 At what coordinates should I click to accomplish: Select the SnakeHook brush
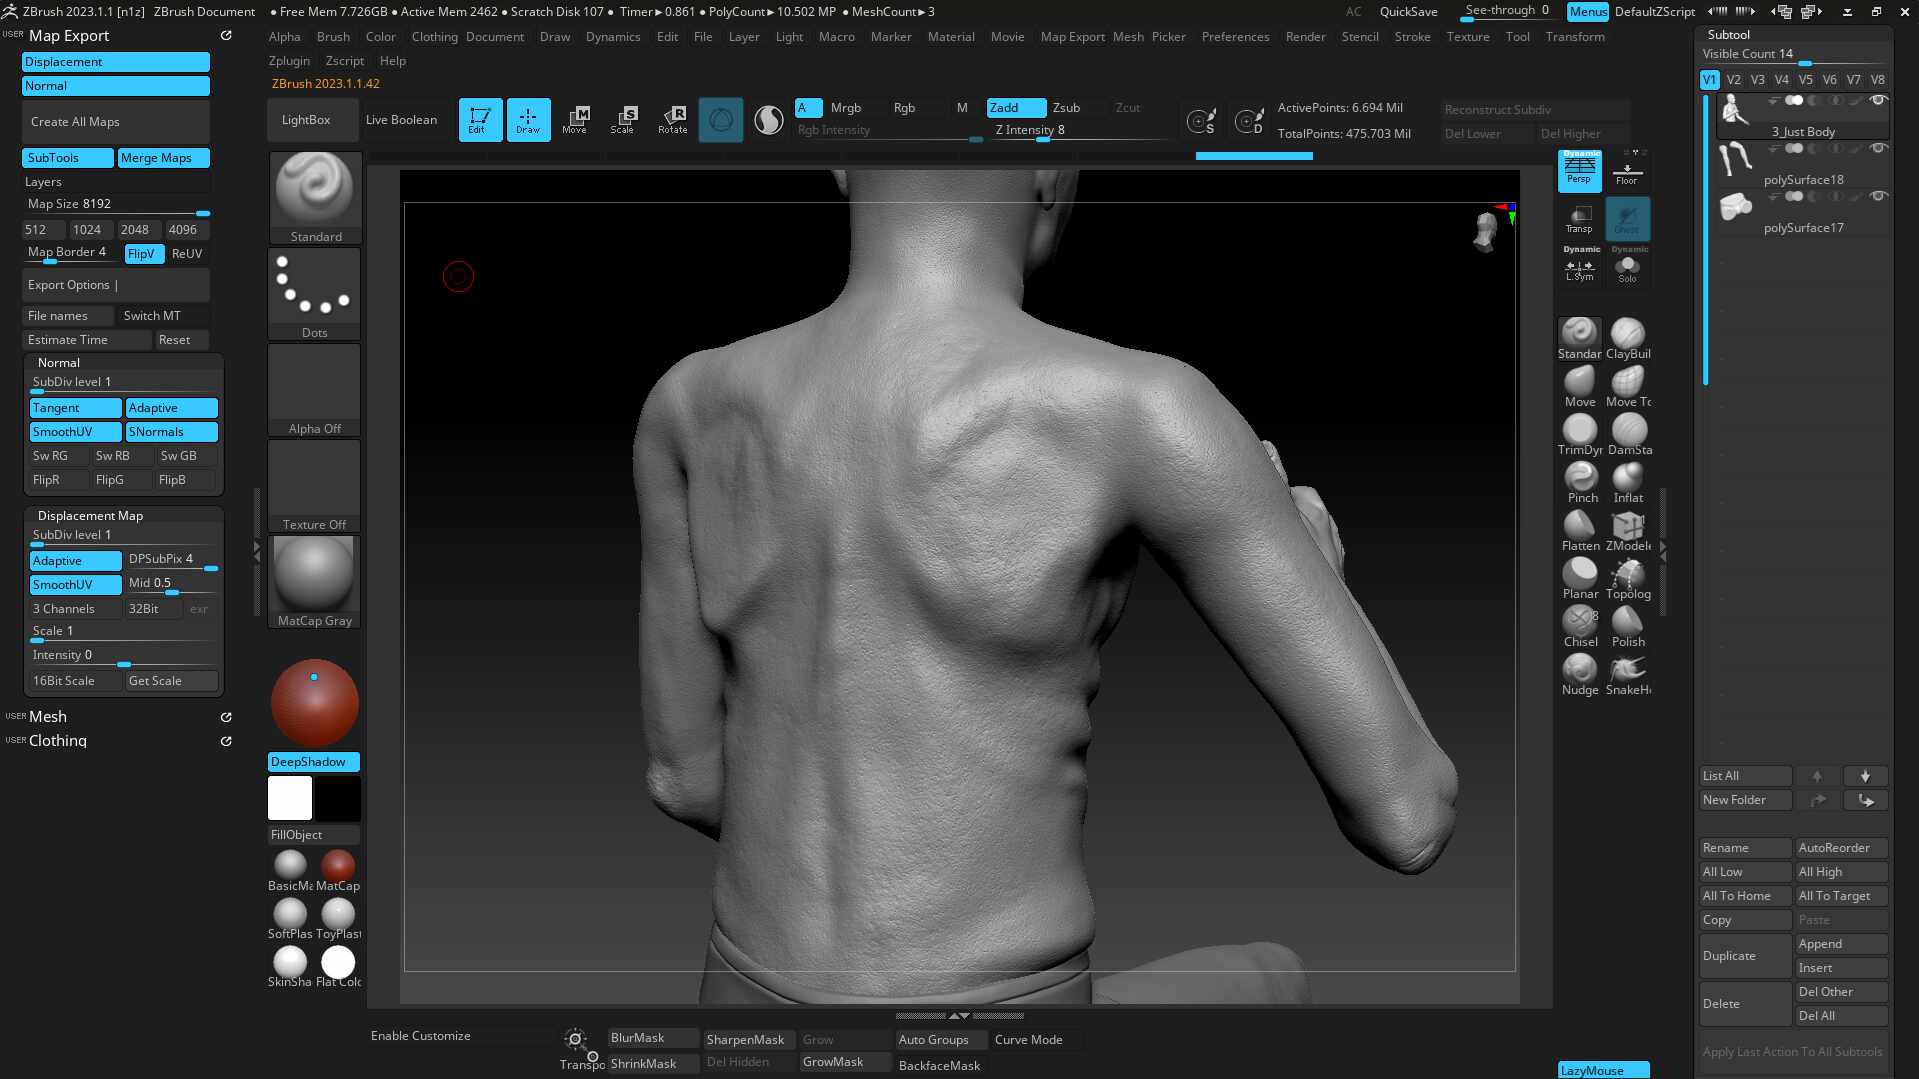(1628, 675)
